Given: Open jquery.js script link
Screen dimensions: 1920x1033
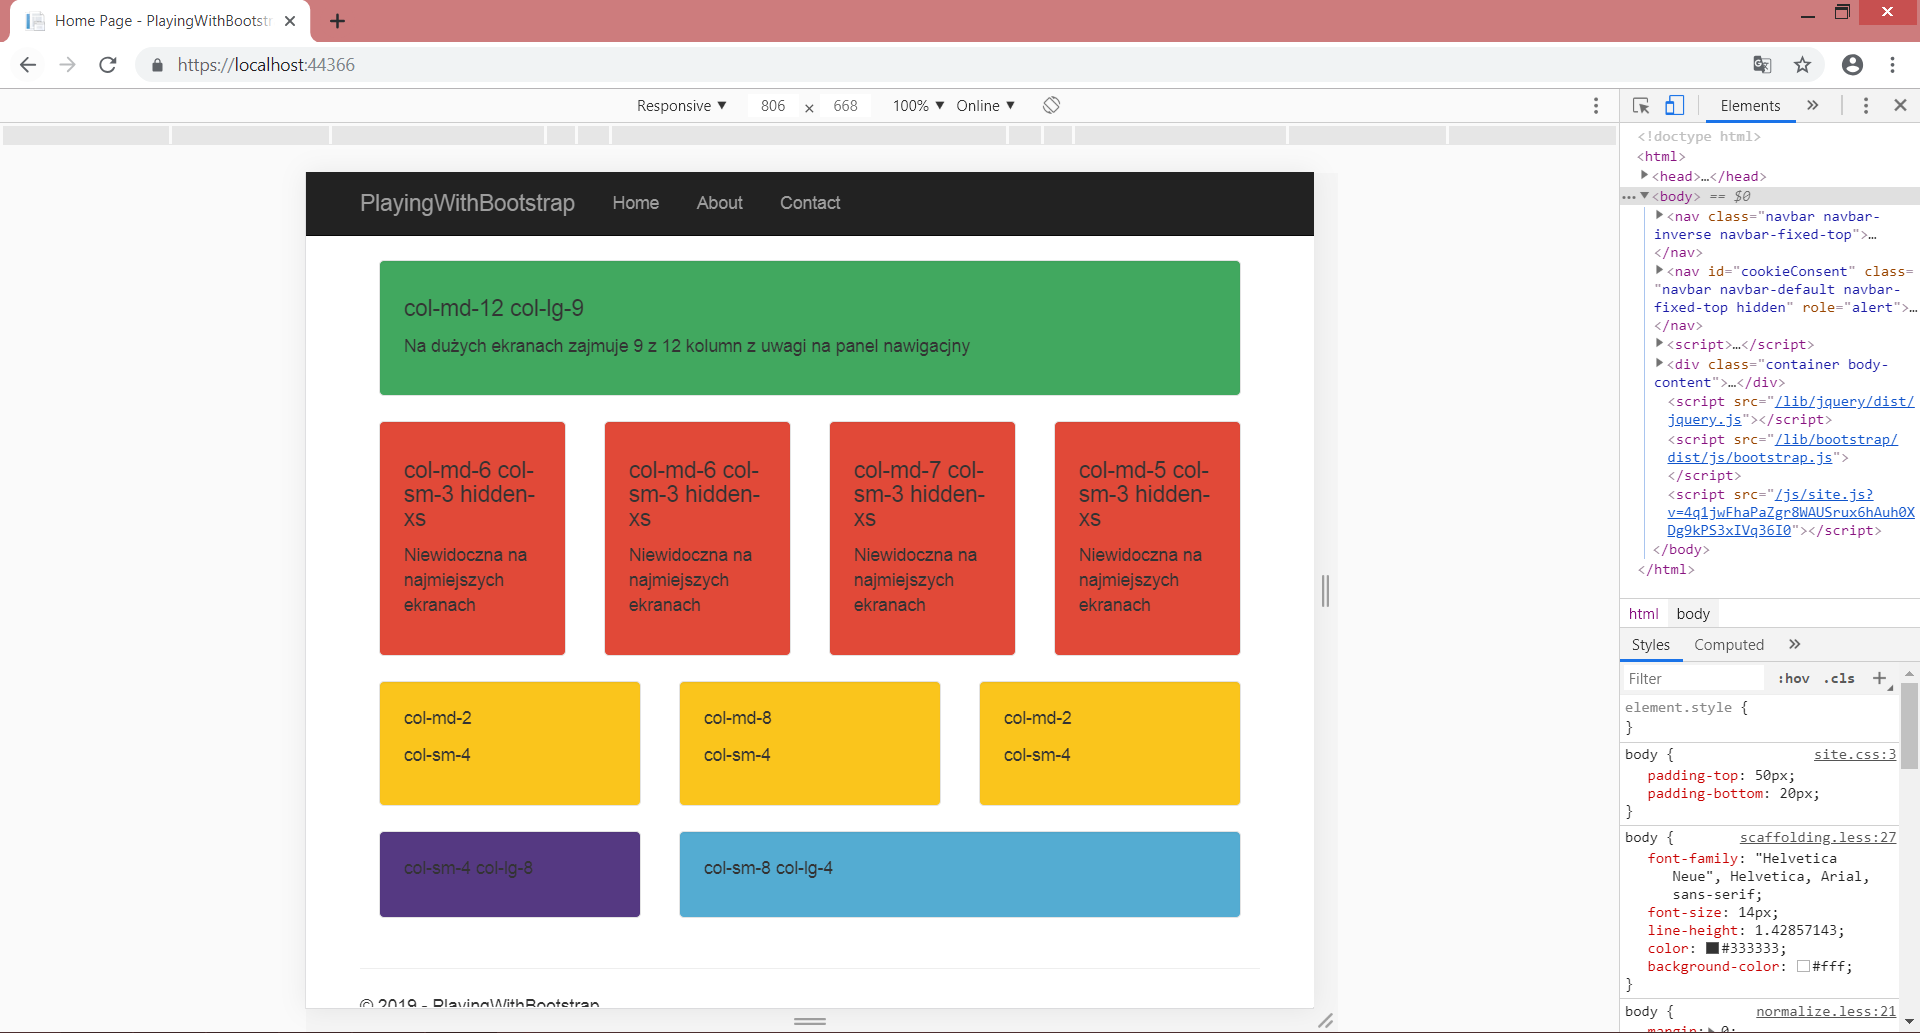Looking at the screenshot, I should point(1791,411).
